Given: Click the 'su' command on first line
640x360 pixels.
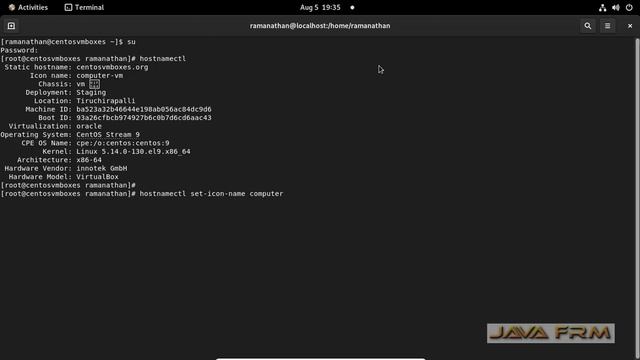Looking at the screenshot, I should pyautogui.click(x=131, y=42).
